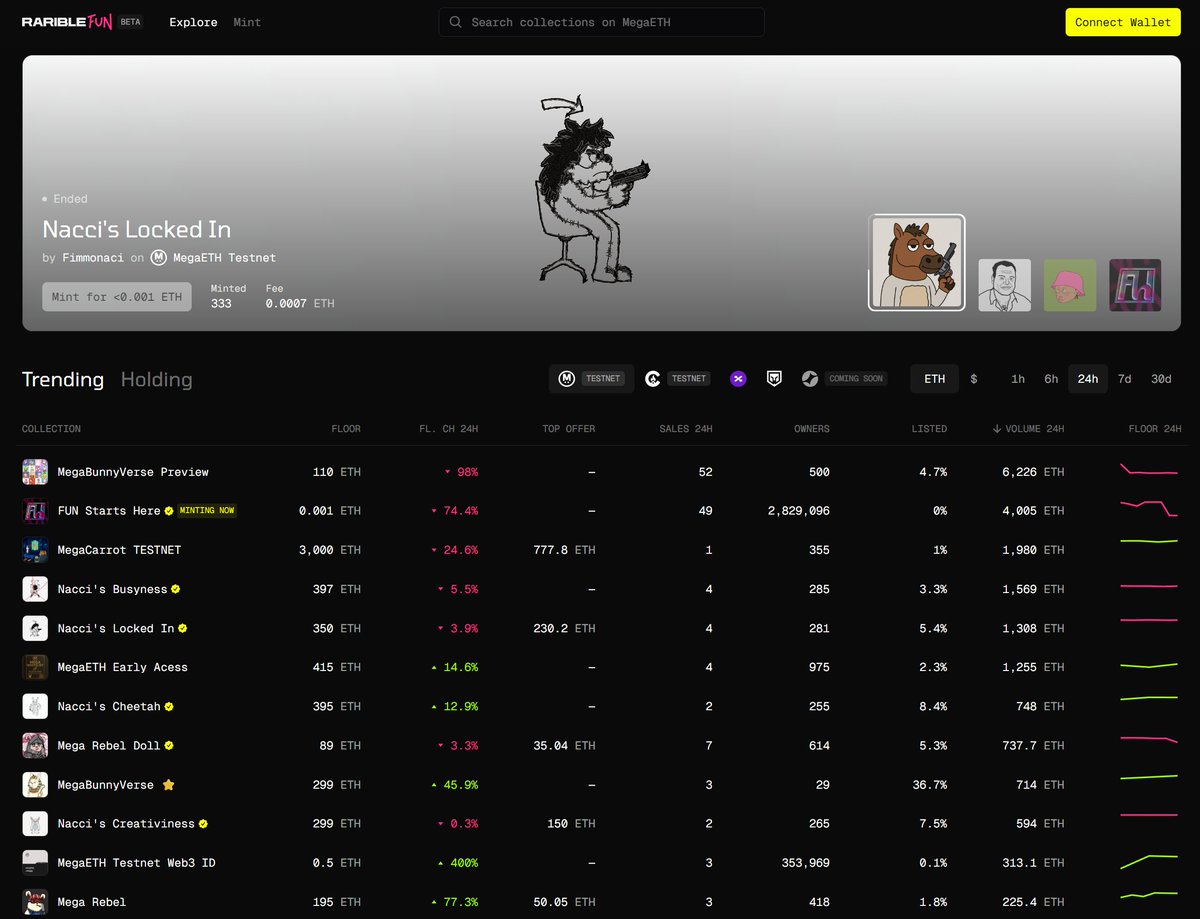Open MegaBunnyVerse Preview collection avatar
The width and height of the screenshot is (1200, 919).
point(35,472)
